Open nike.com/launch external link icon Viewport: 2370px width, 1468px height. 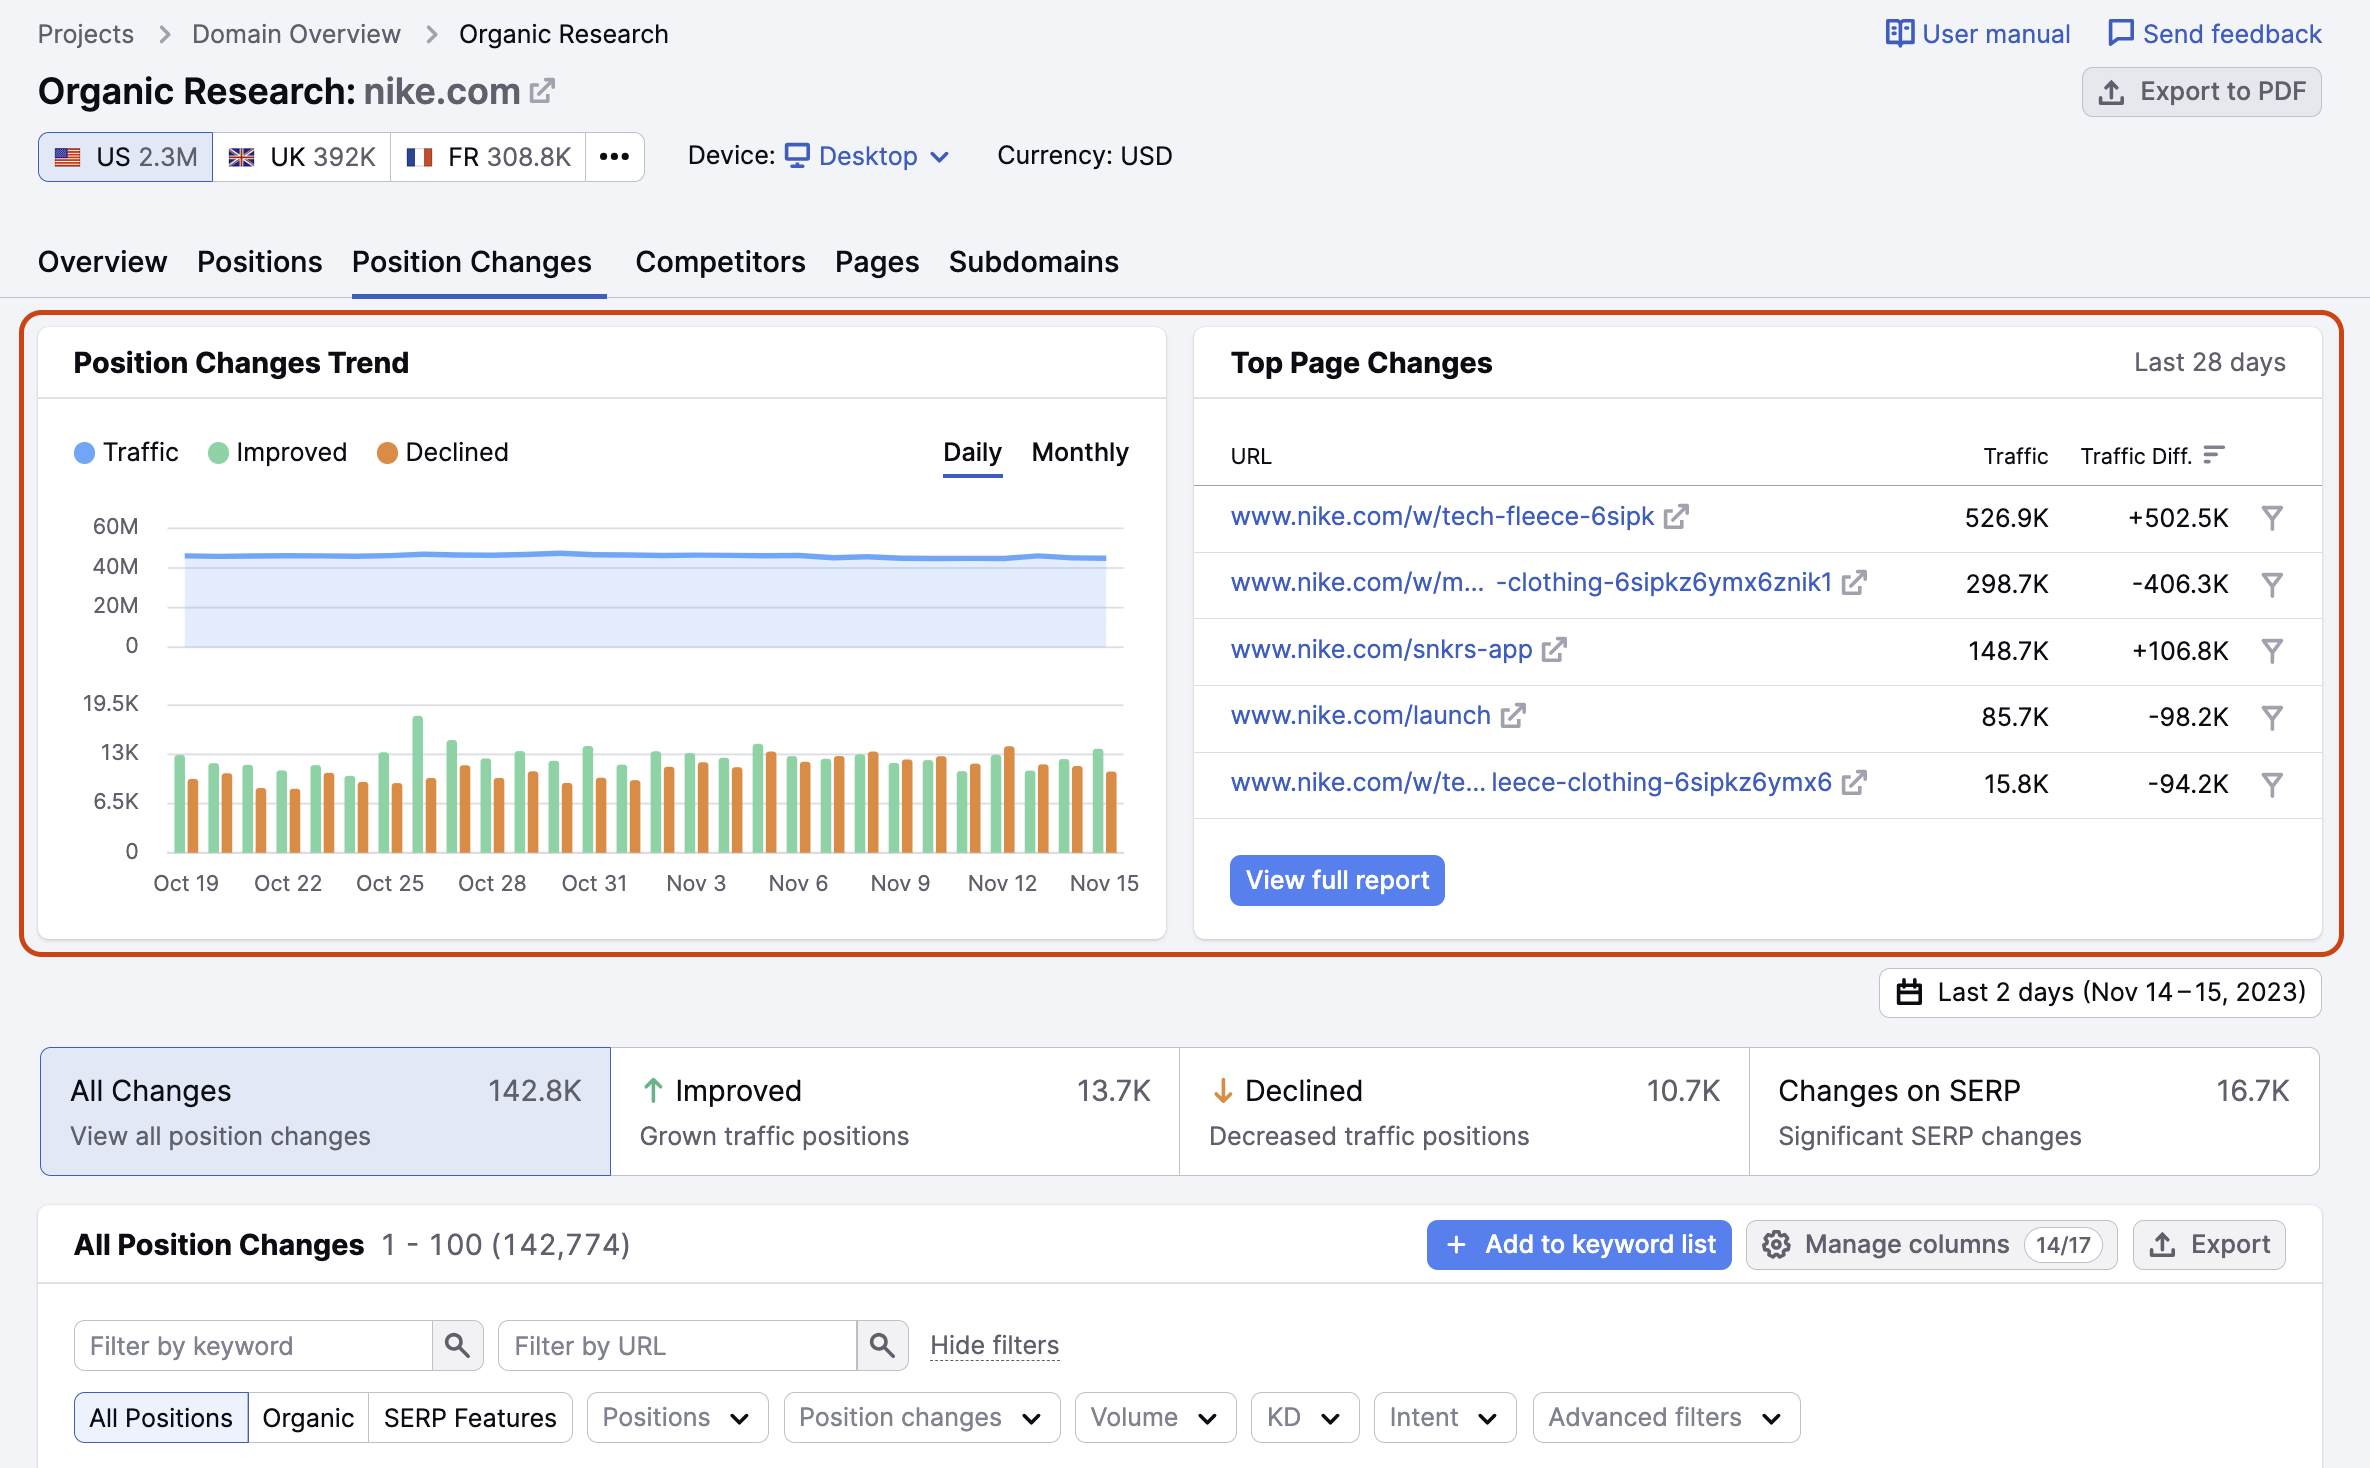pos(1513,715)
